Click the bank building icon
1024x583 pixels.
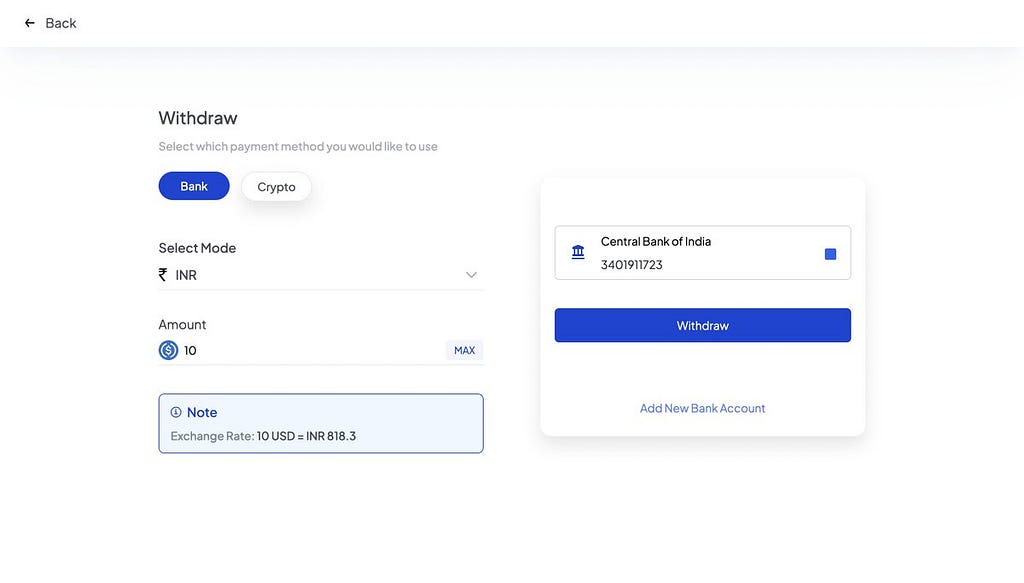578,252
